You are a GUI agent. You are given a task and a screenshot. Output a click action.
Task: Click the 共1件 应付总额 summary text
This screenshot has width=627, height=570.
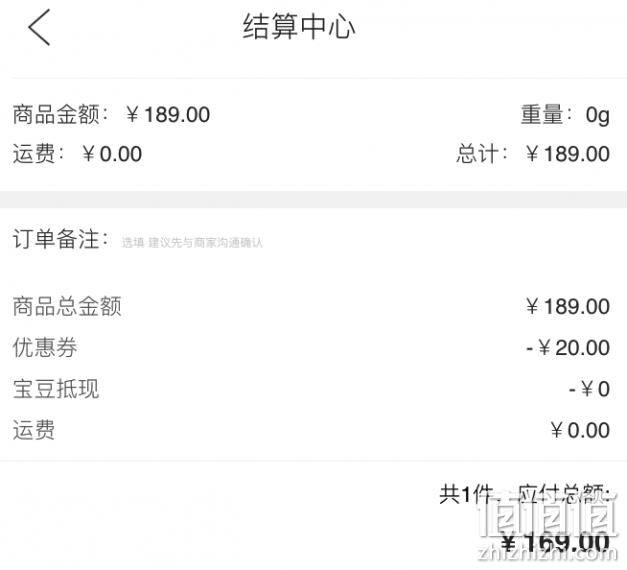tap(525, 494)
